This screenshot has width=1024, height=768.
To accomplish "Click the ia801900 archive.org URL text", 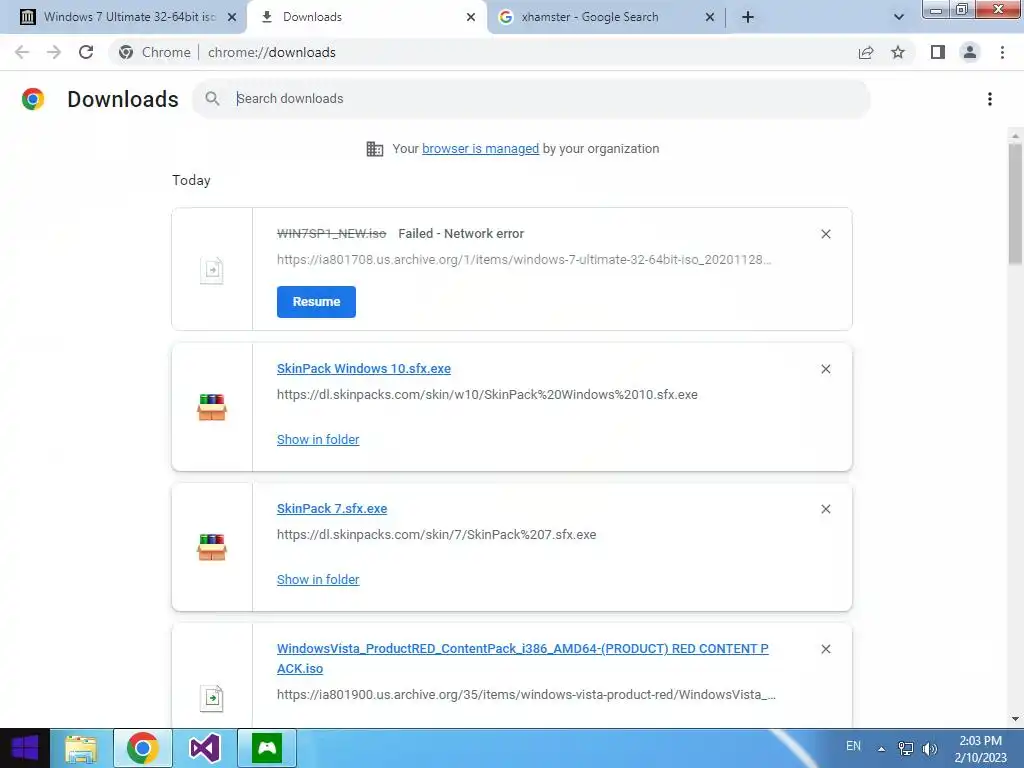I will 526,694.
